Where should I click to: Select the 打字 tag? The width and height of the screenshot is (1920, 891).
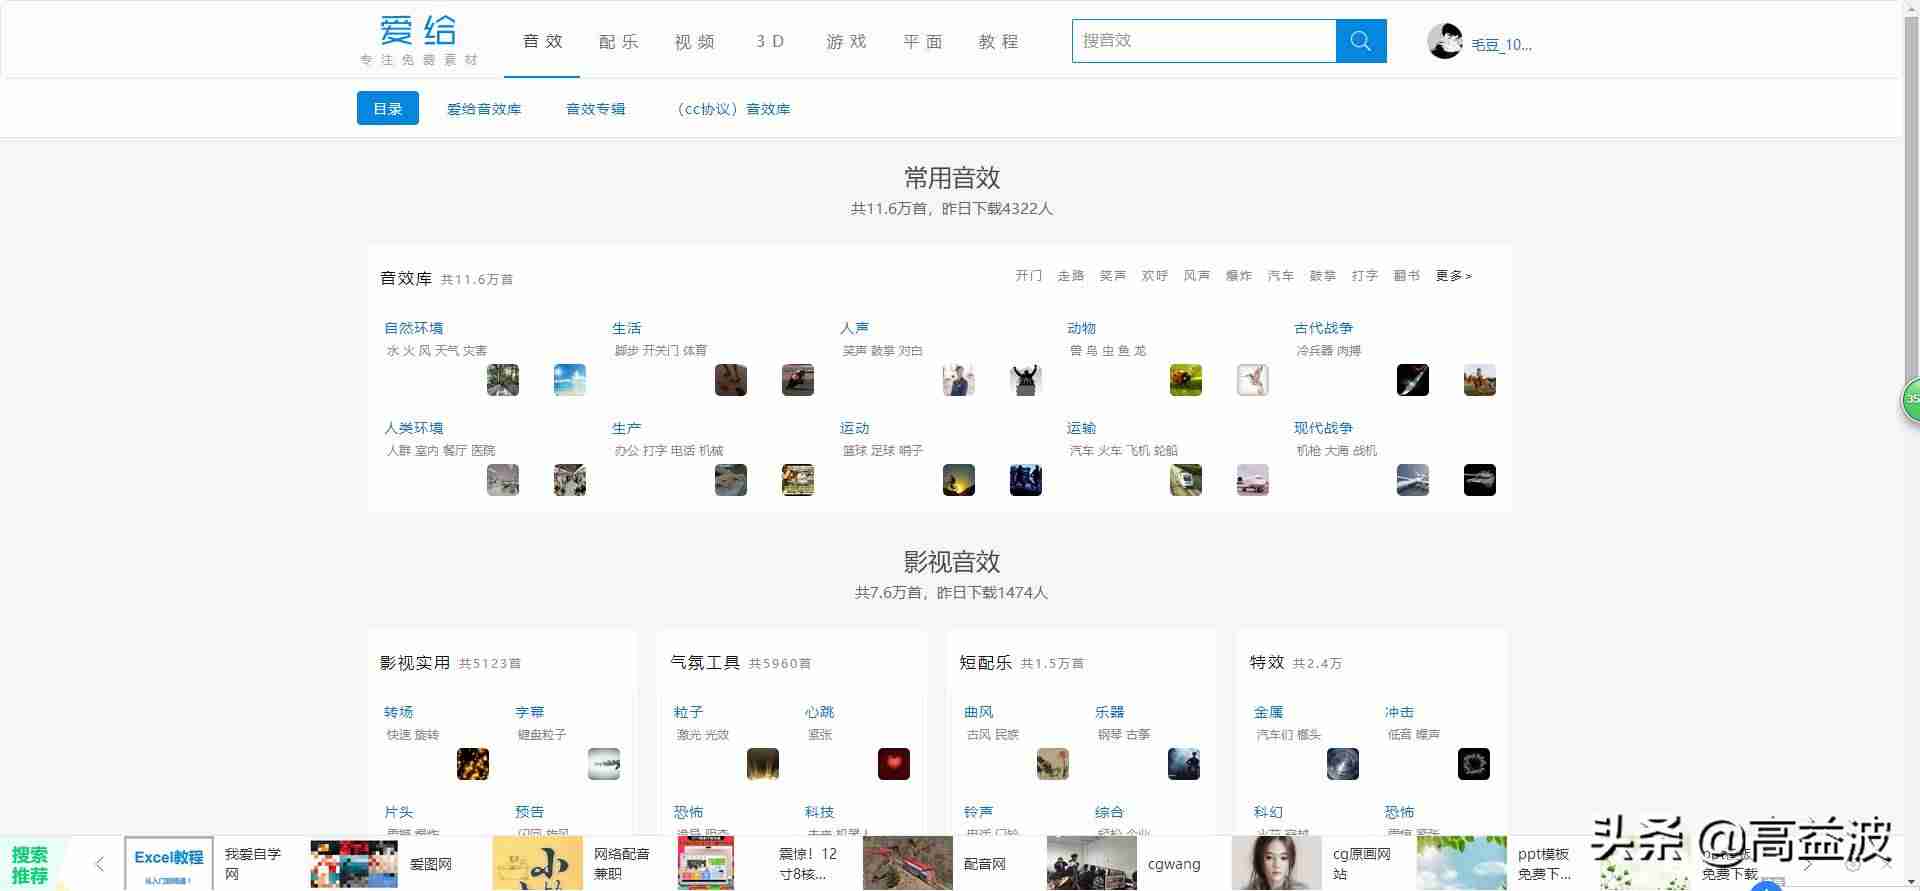(x=1365, y=276)
